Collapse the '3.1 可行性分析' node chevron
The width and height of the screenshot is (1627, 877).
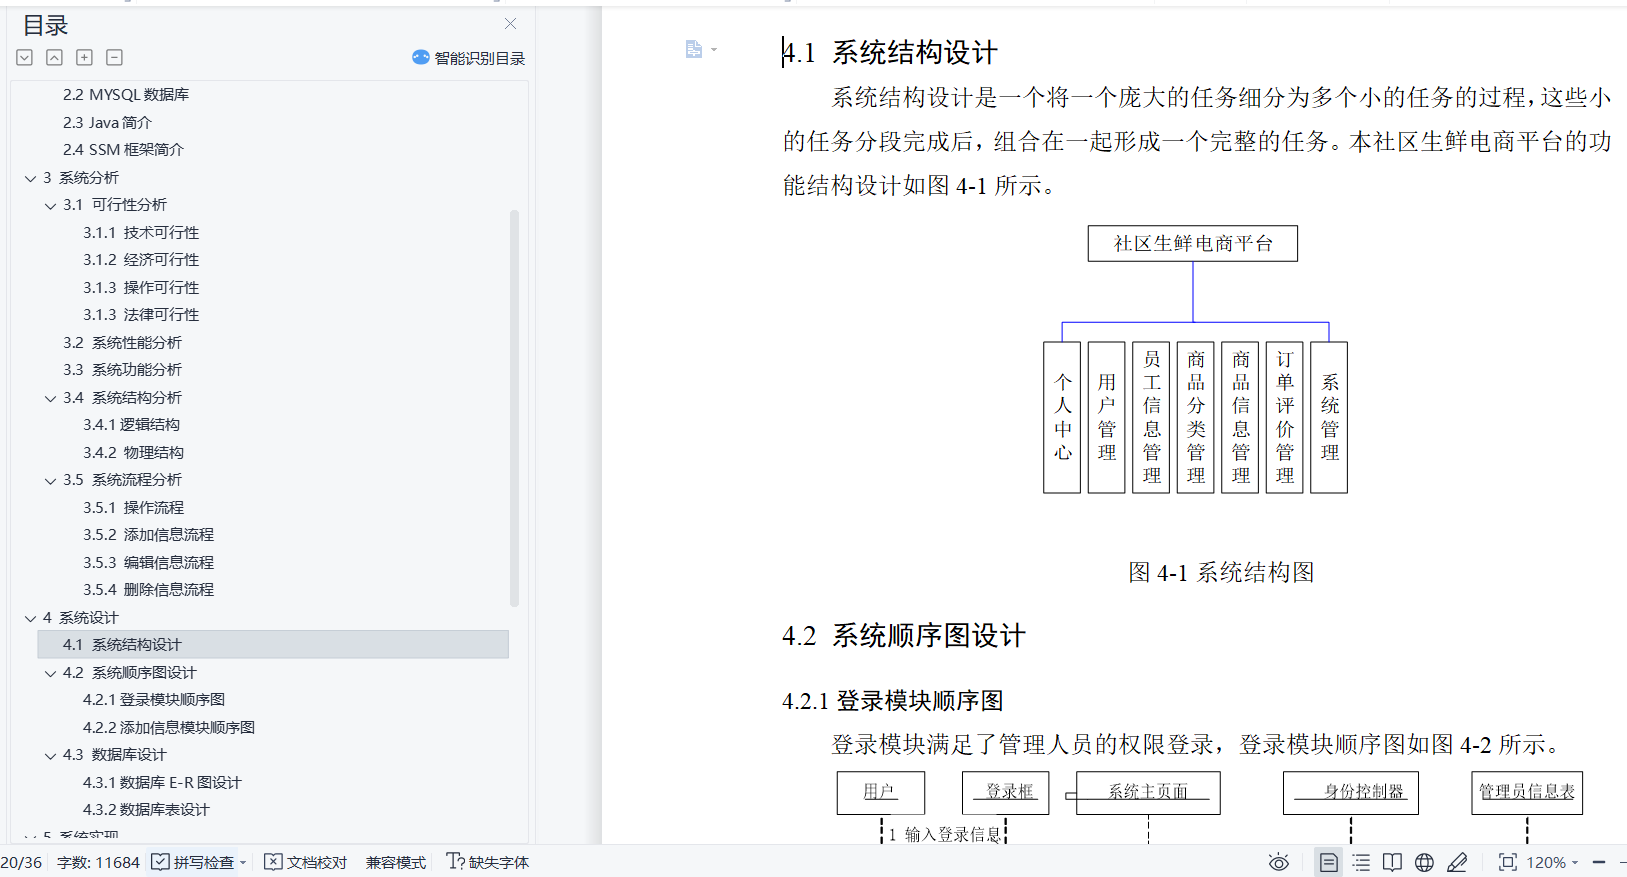coord(50,206)
